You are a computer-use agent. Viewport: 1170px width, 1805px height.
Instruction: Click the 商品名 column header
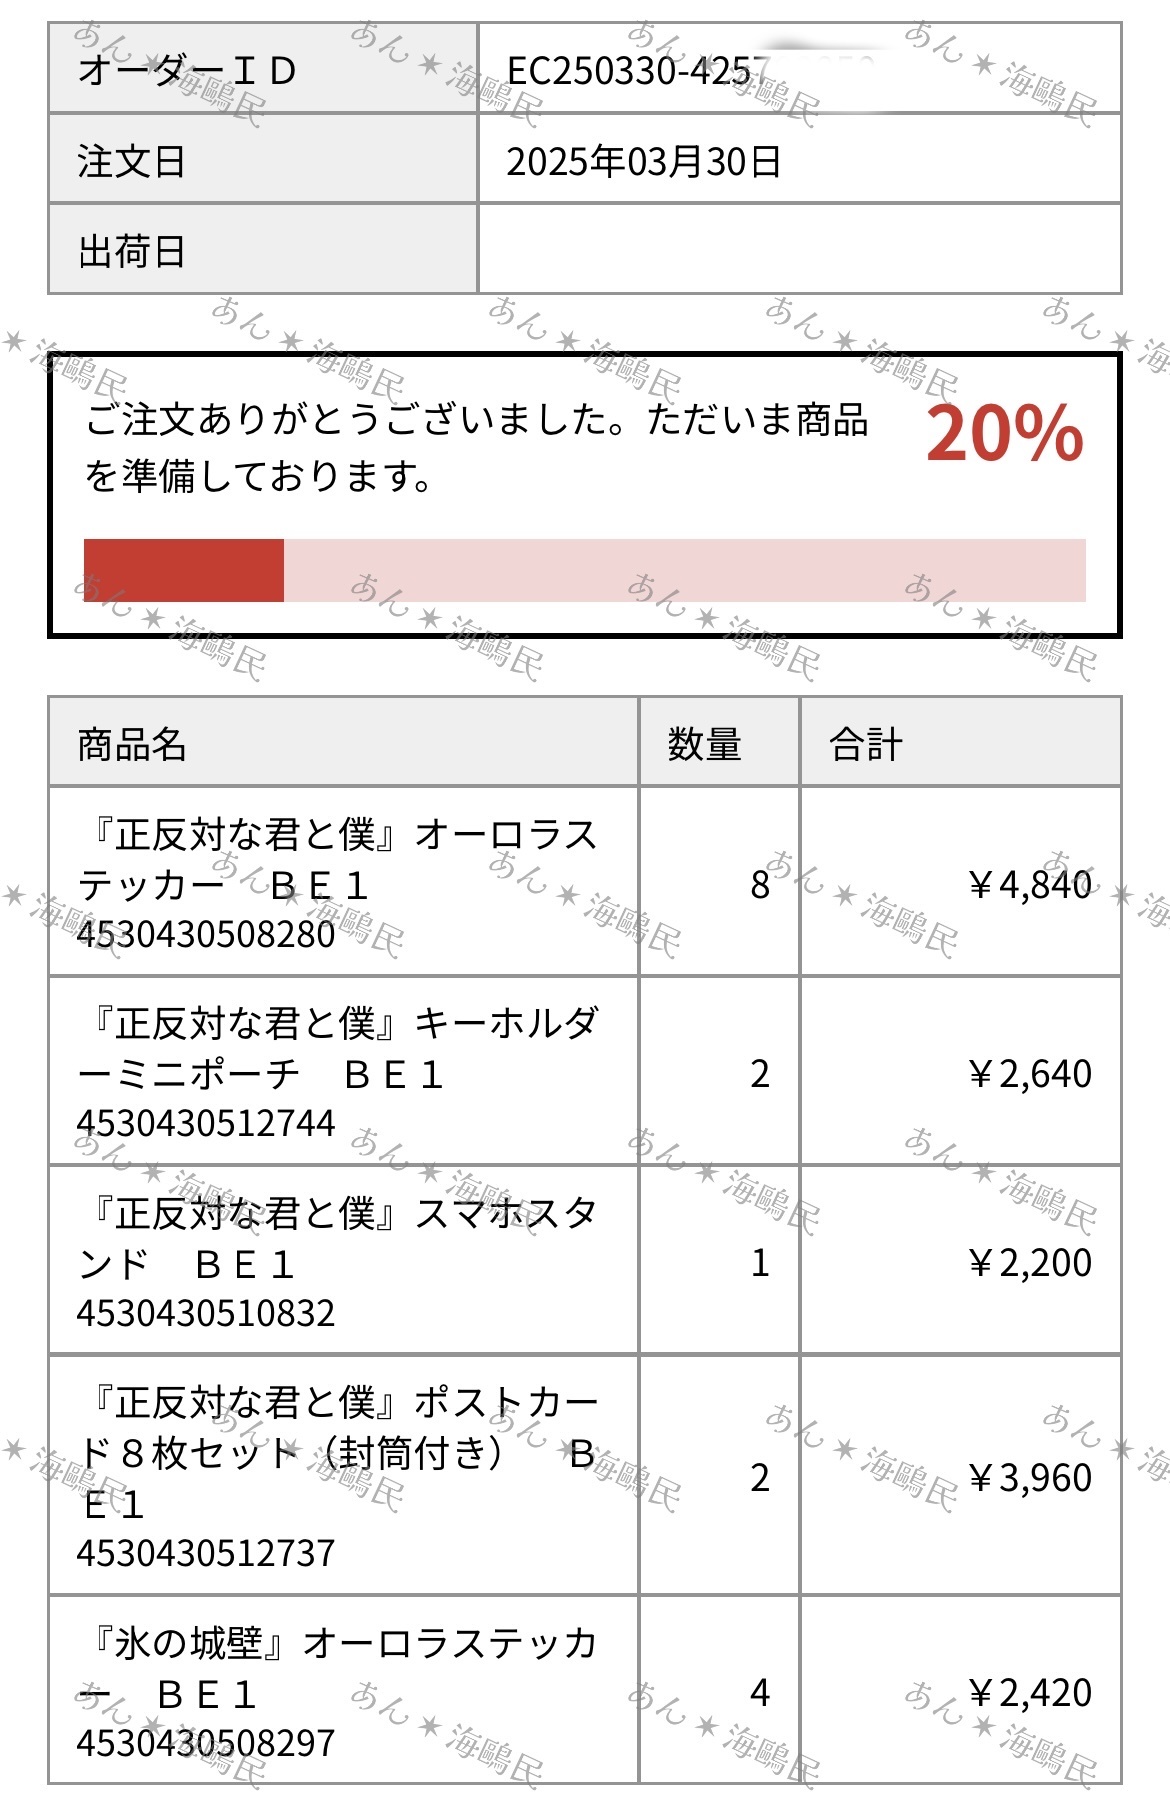(132, 744)
